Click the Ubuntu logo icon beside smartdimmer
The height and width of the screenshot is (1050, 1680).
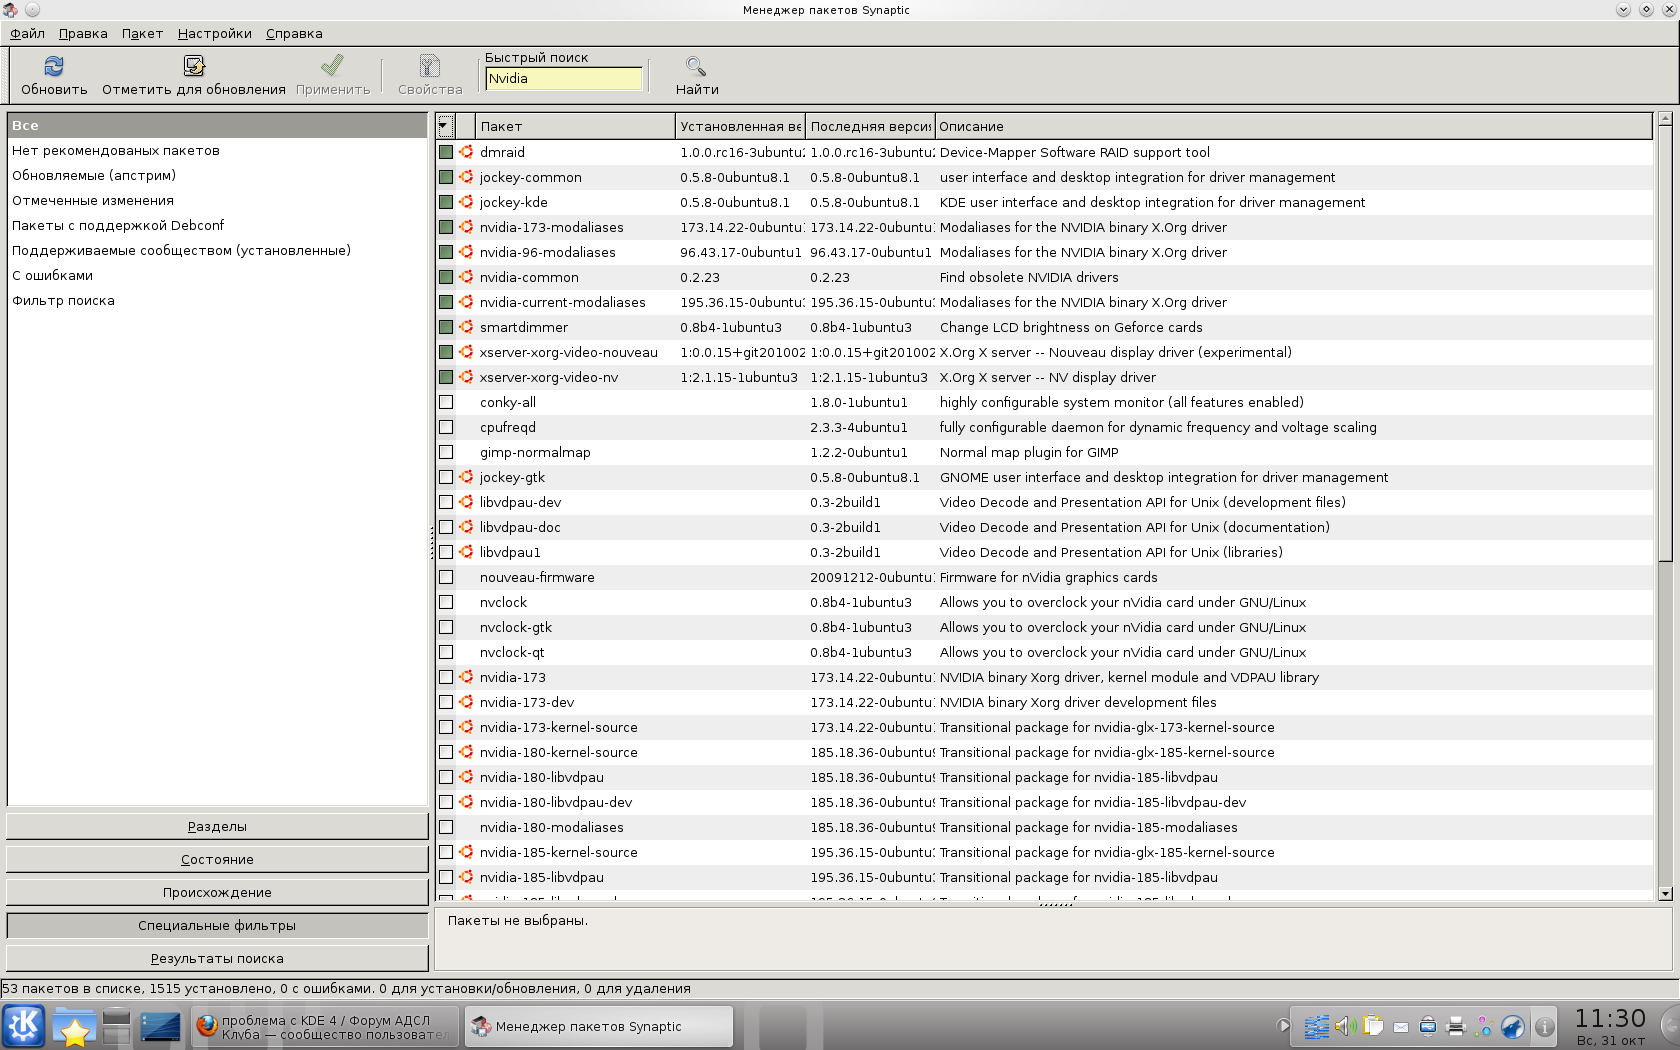coord(466,327)
